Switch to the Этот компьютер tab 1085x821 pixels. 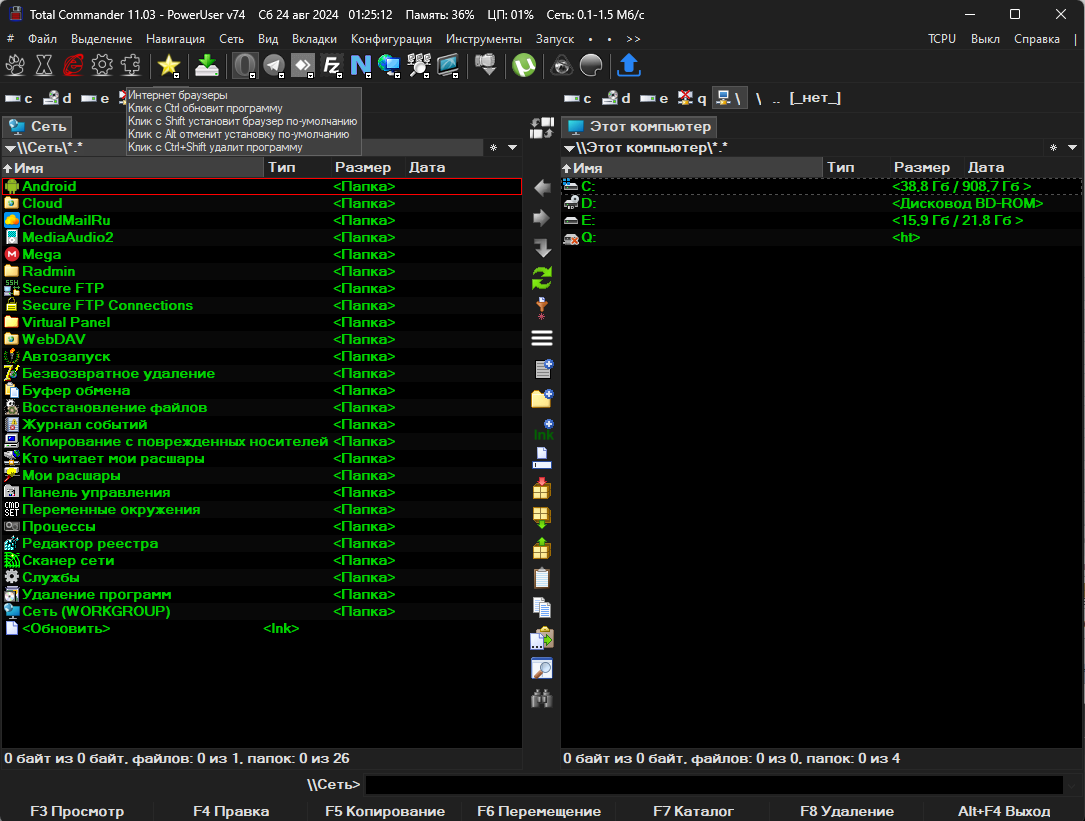point(640,127)
